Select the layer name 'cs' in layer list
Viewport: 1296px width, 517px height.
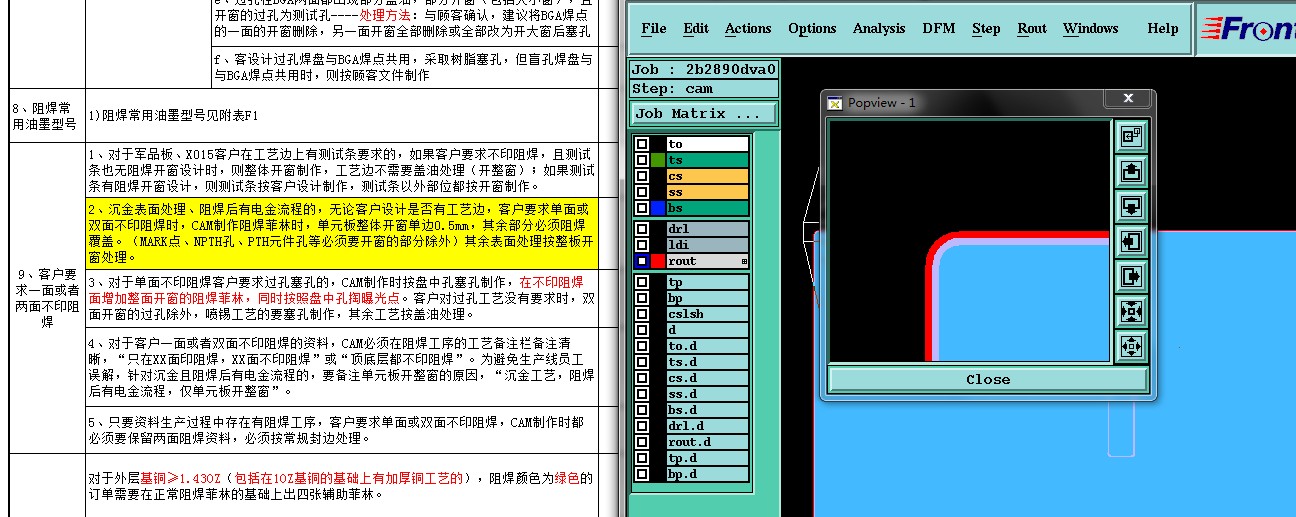point(707,176)
